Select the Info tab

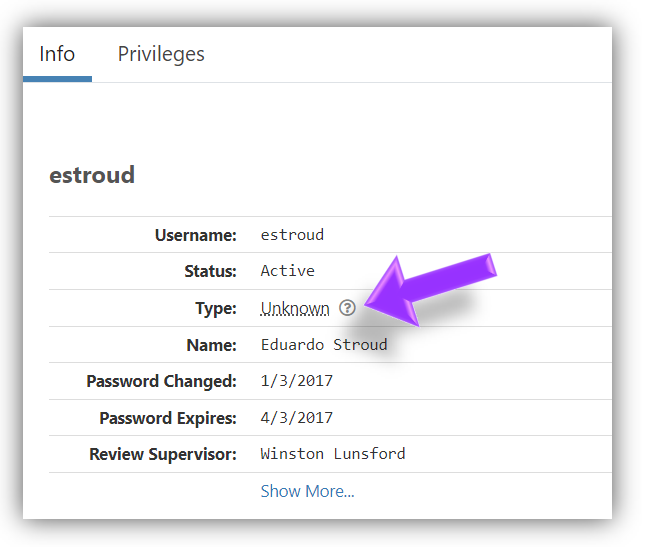(57, 54)
